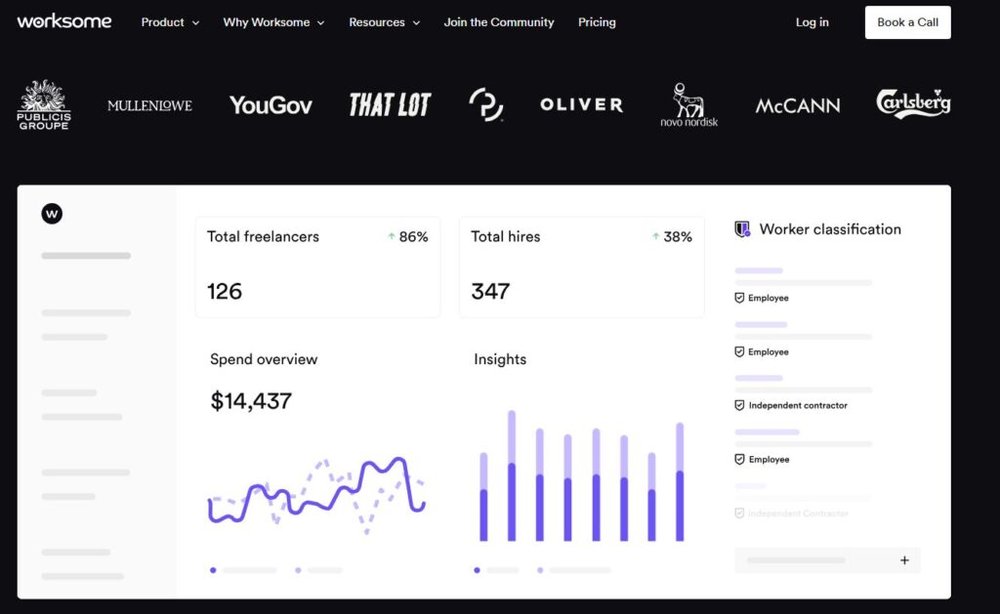Image resolution: width=1000 pixels, height=614 pixels.
Task: Open the Pricing page
Action: [x=597, y=22]
